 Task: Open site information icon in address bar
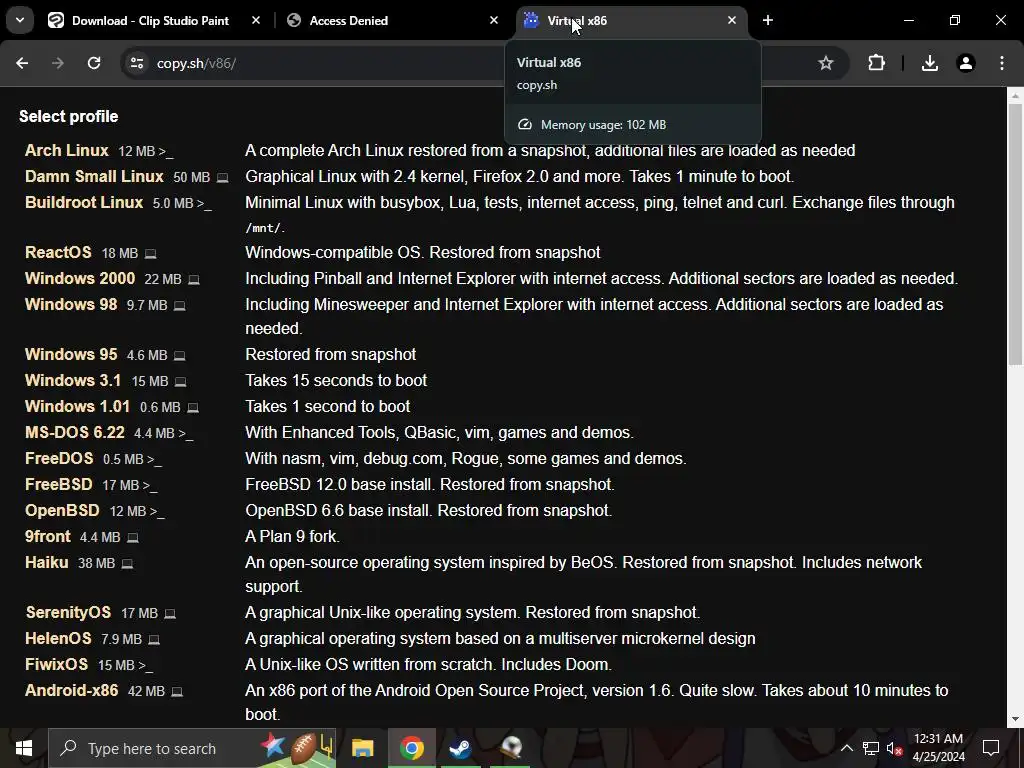(x=136, y=63)
